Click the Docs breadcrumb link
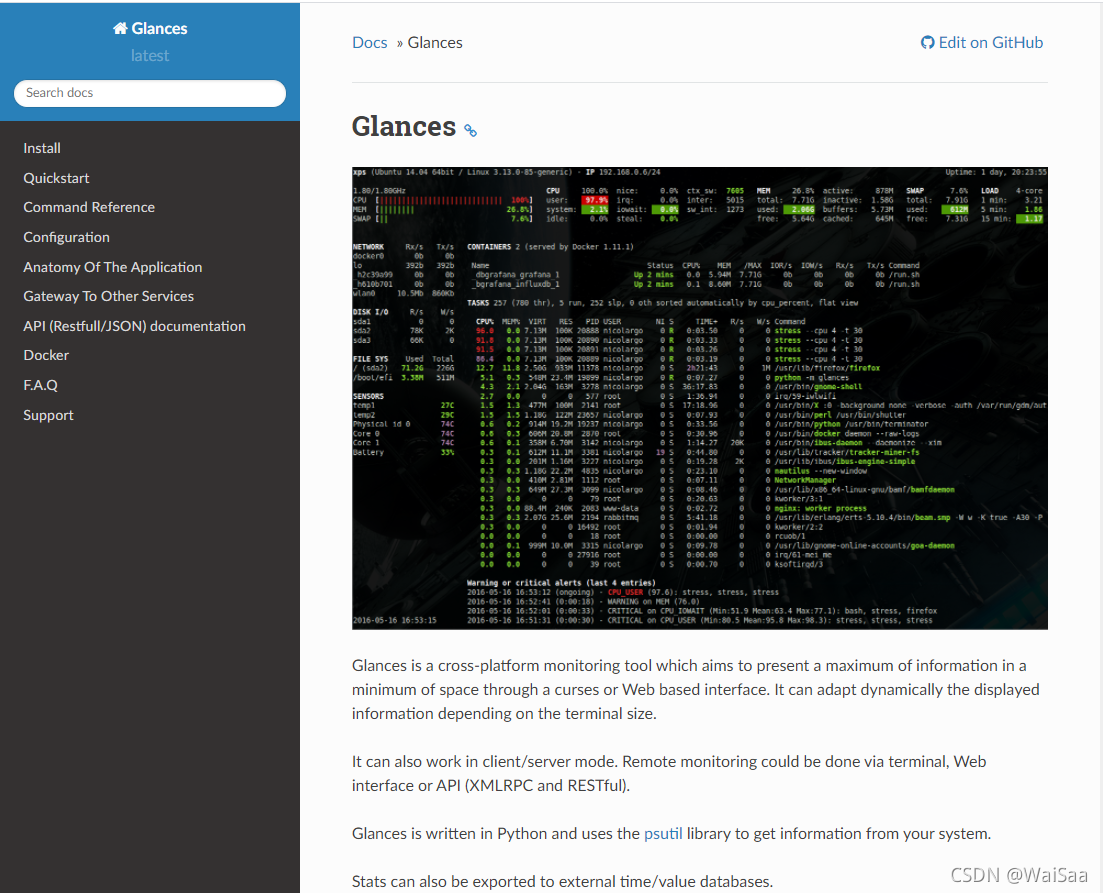1103x893 pixels. [370, 43]
